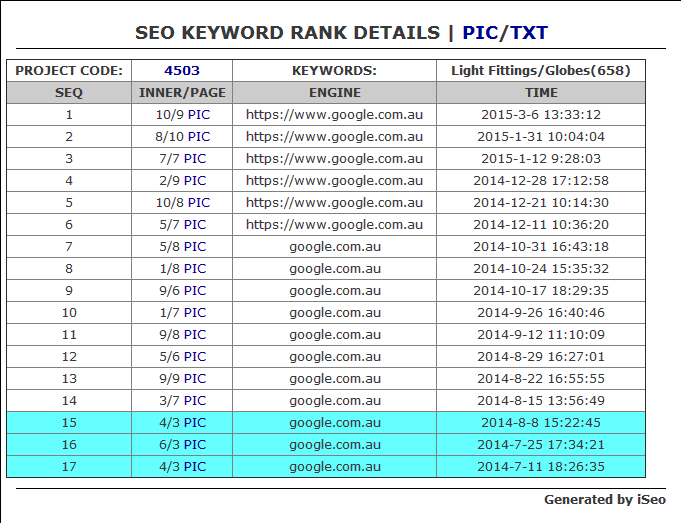Open PIC link for 2/9 entry
This screenshot has height=523, width=681.
[195, 181]
